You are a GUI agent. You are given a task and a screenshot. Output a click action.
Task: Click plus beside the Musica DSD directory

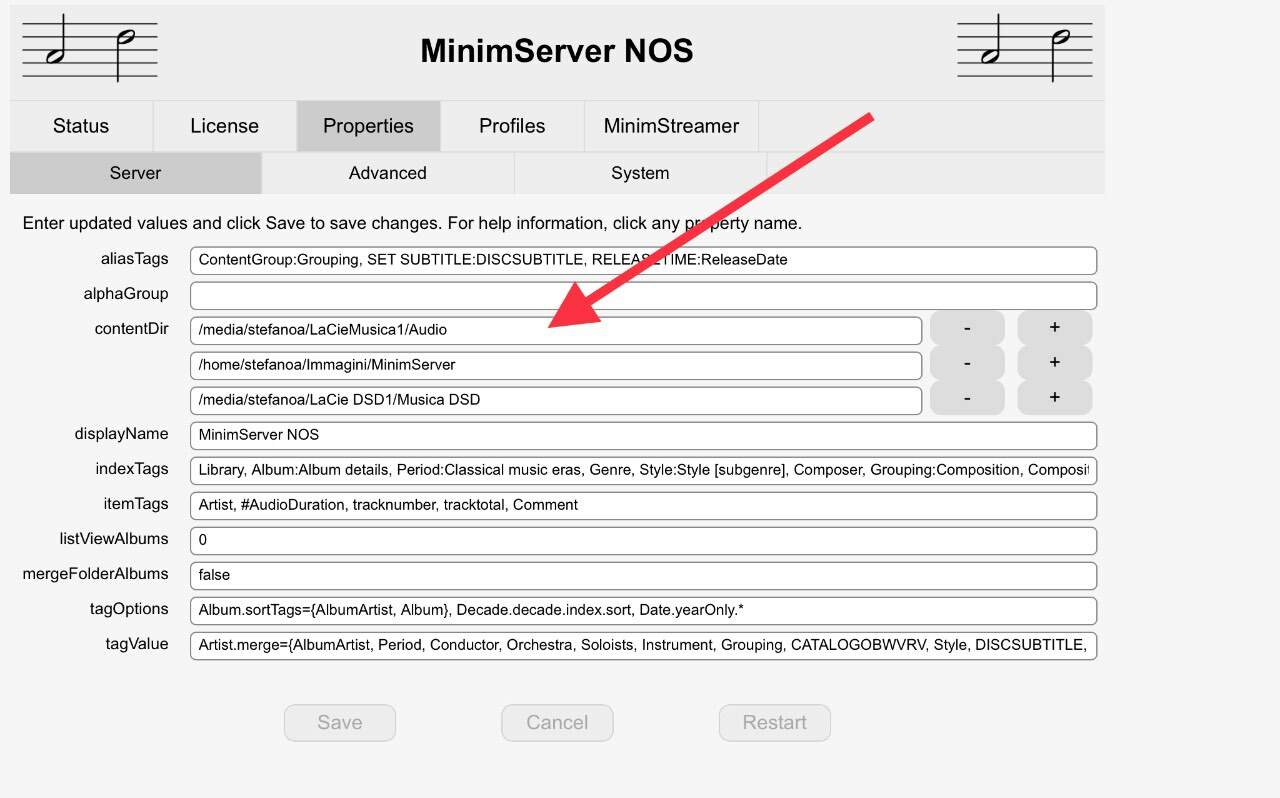1055,398
